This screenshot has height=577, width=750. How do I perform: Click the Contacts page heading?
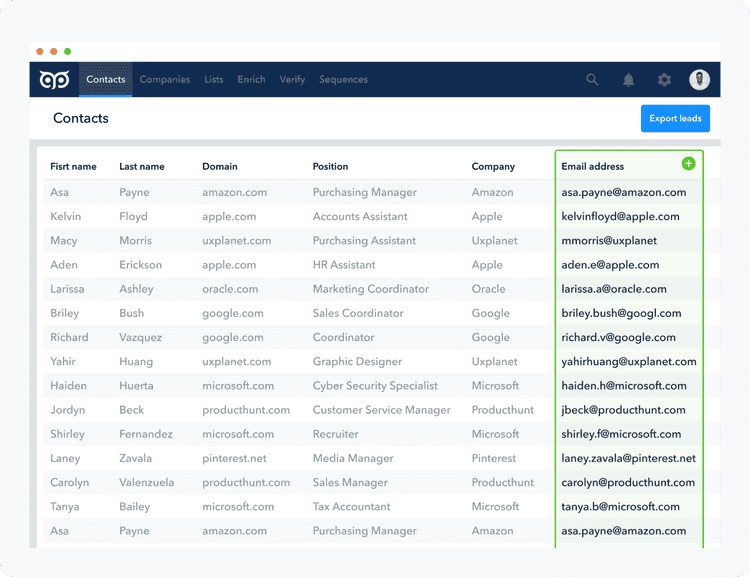[x=81, y=118]
